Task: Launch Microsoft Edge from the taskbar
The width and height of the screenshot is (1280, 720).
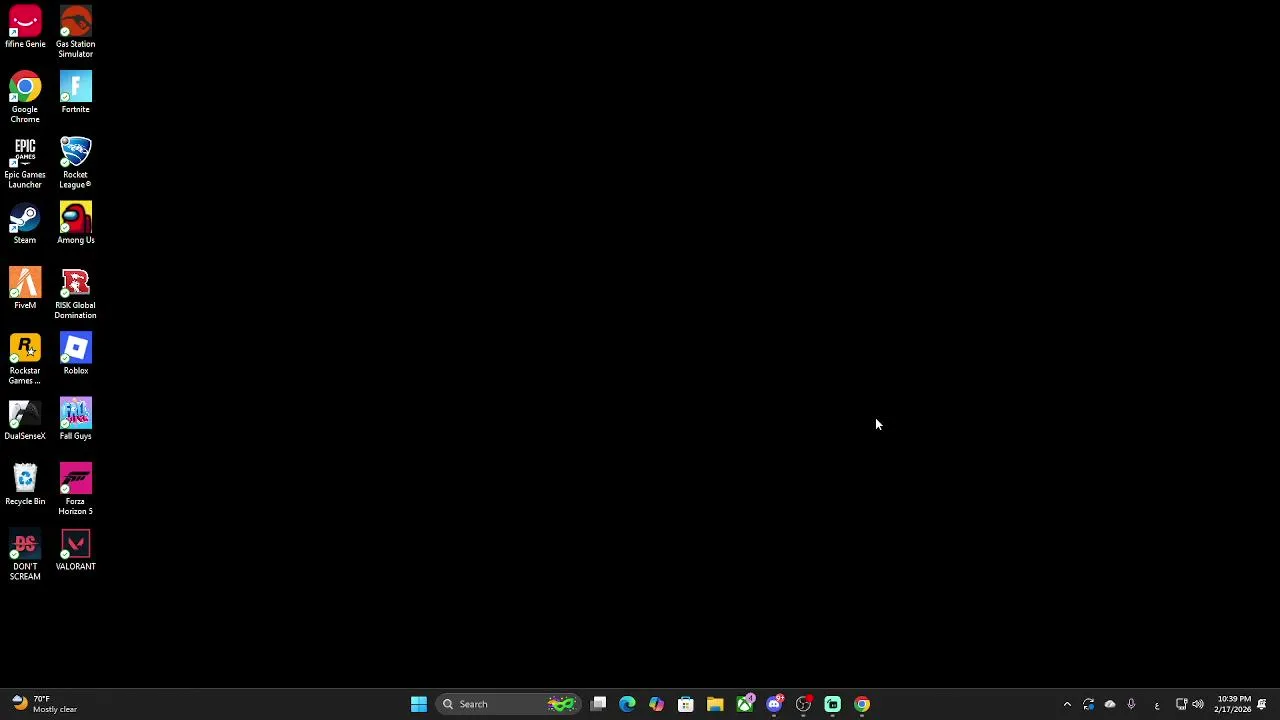Action: coord(627,704)
